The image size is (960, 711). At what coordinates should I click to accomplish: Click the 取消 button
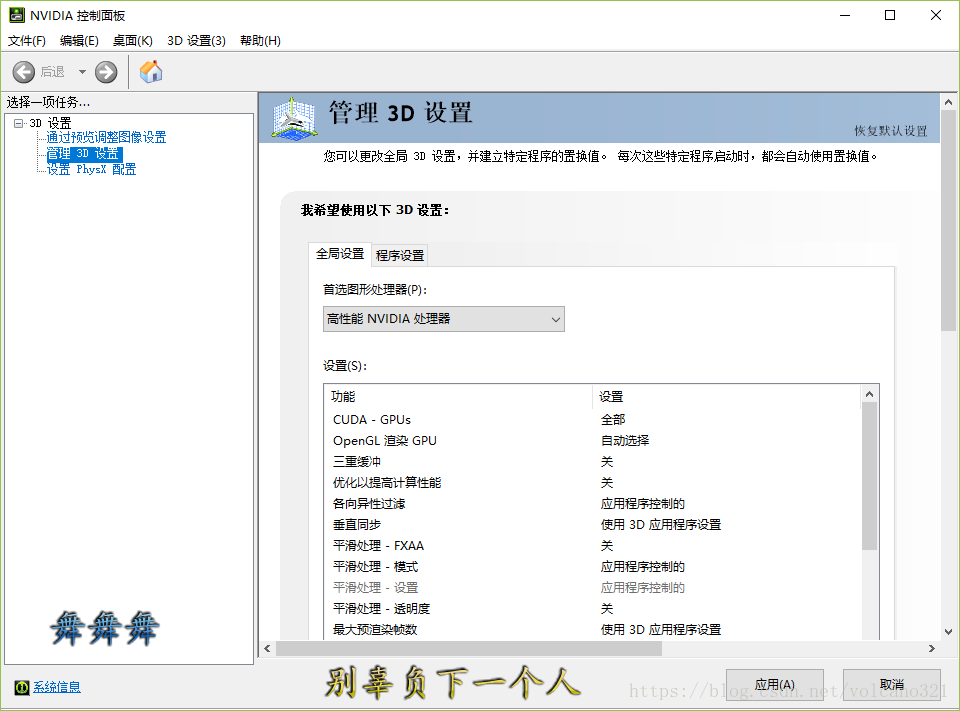pos(891,685)
